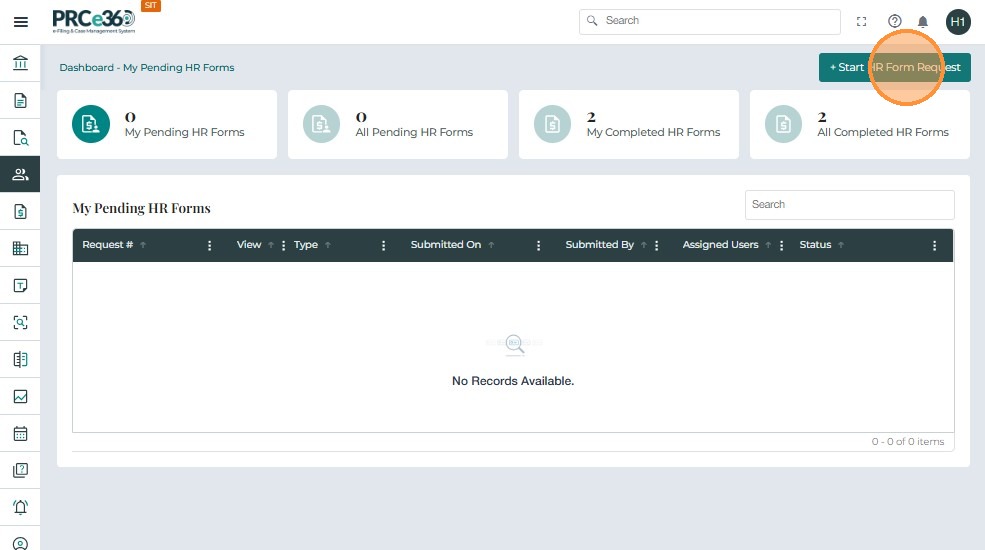The width and height of the screenshot is (985, 550).
Task: Click the 'No Records Available.' message
Action: (513, 381)
